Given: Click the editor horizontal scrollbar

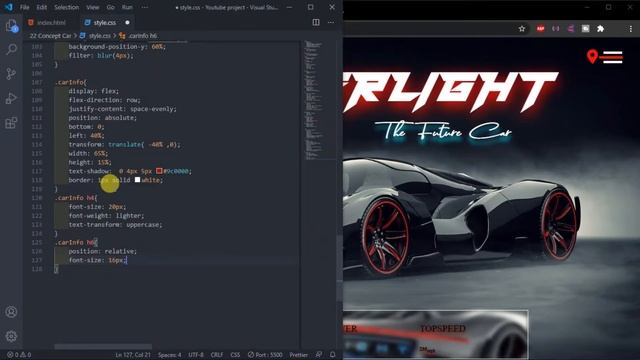Looking at the screenshot, I should [103, 347].
